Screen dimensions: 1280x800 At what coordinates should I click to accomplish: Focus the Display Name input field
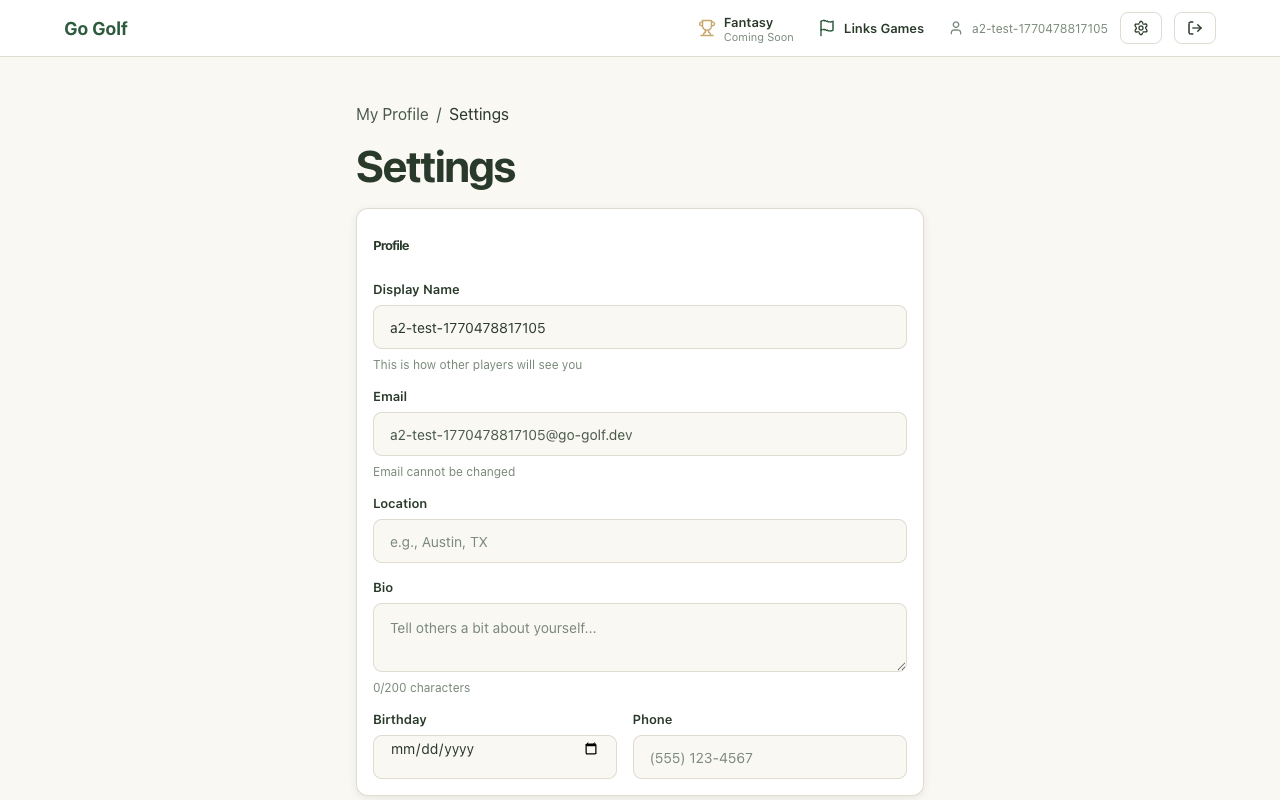(639, 327)
